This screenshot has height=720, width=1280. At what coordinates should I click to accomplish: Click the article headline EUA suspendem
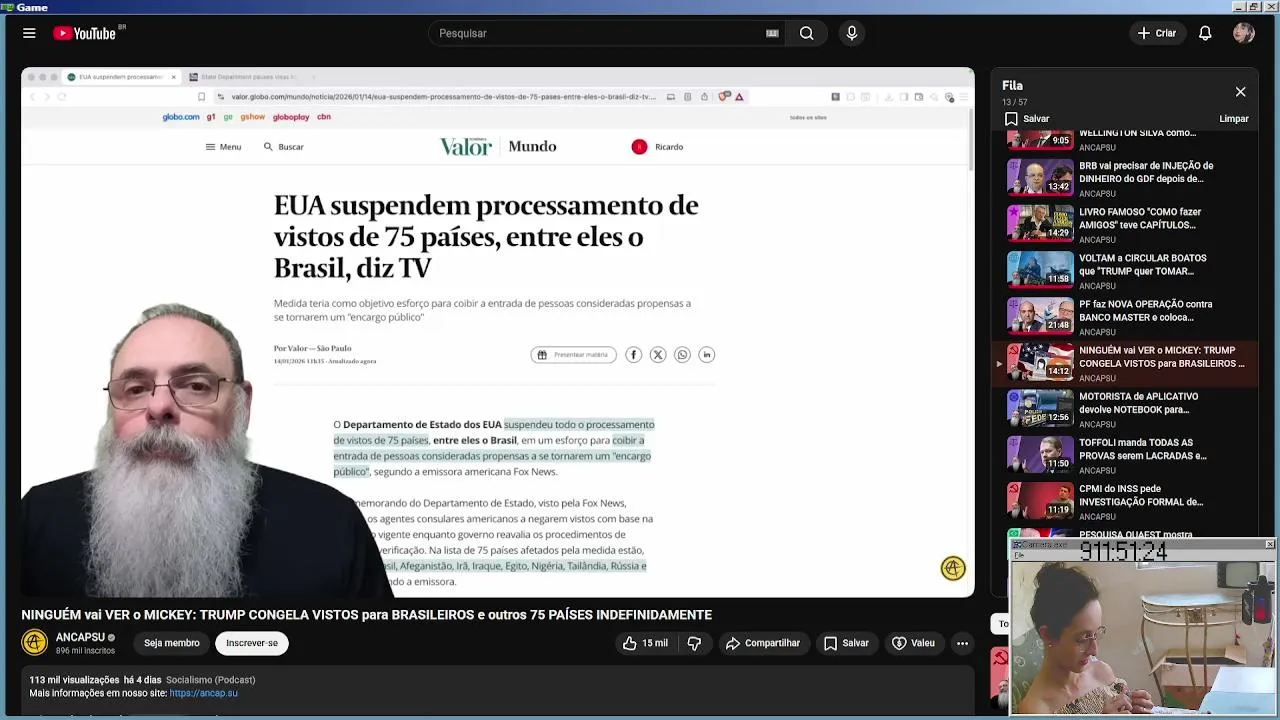coord(486,237)
